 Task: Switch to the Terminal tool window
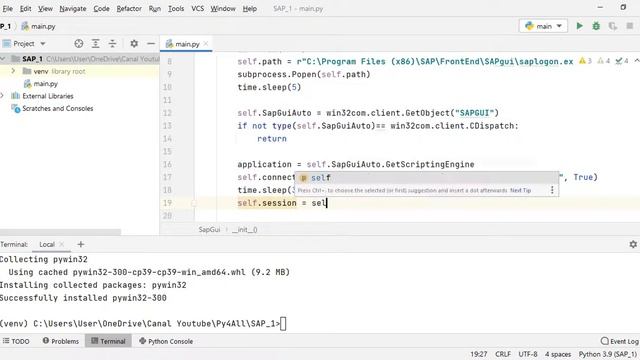(108, 341)
